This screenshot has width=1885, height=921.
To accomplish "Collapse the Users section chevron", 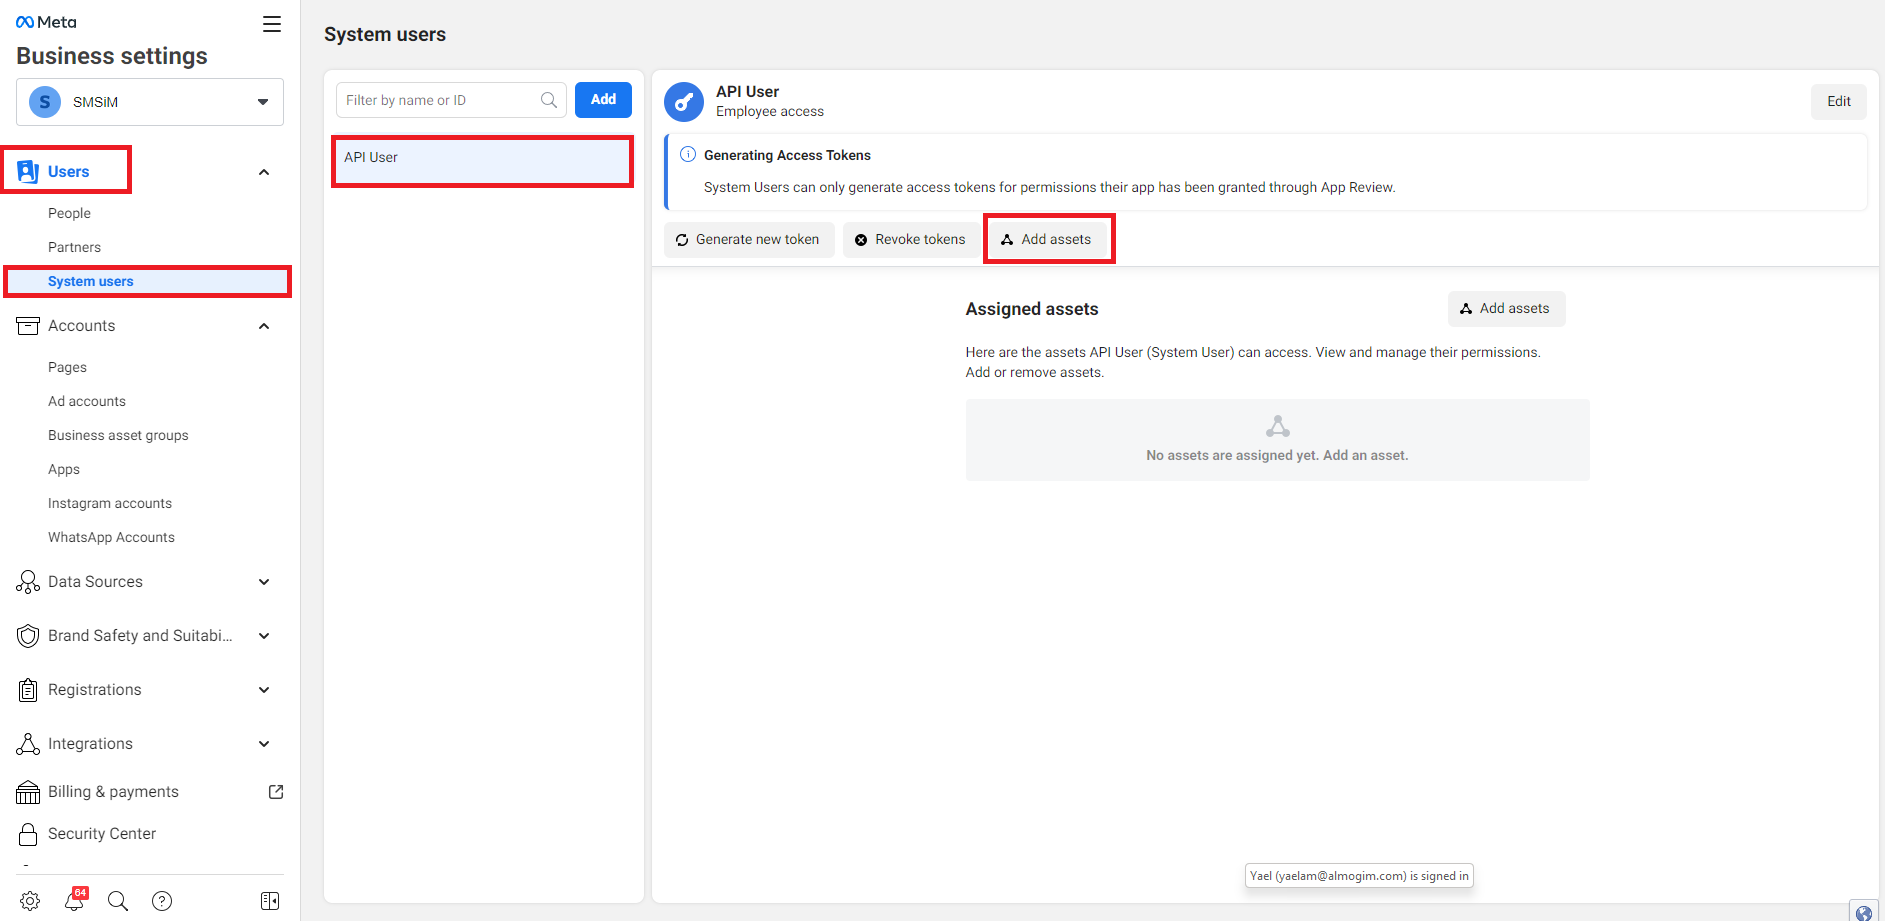I will coord(264,172).
